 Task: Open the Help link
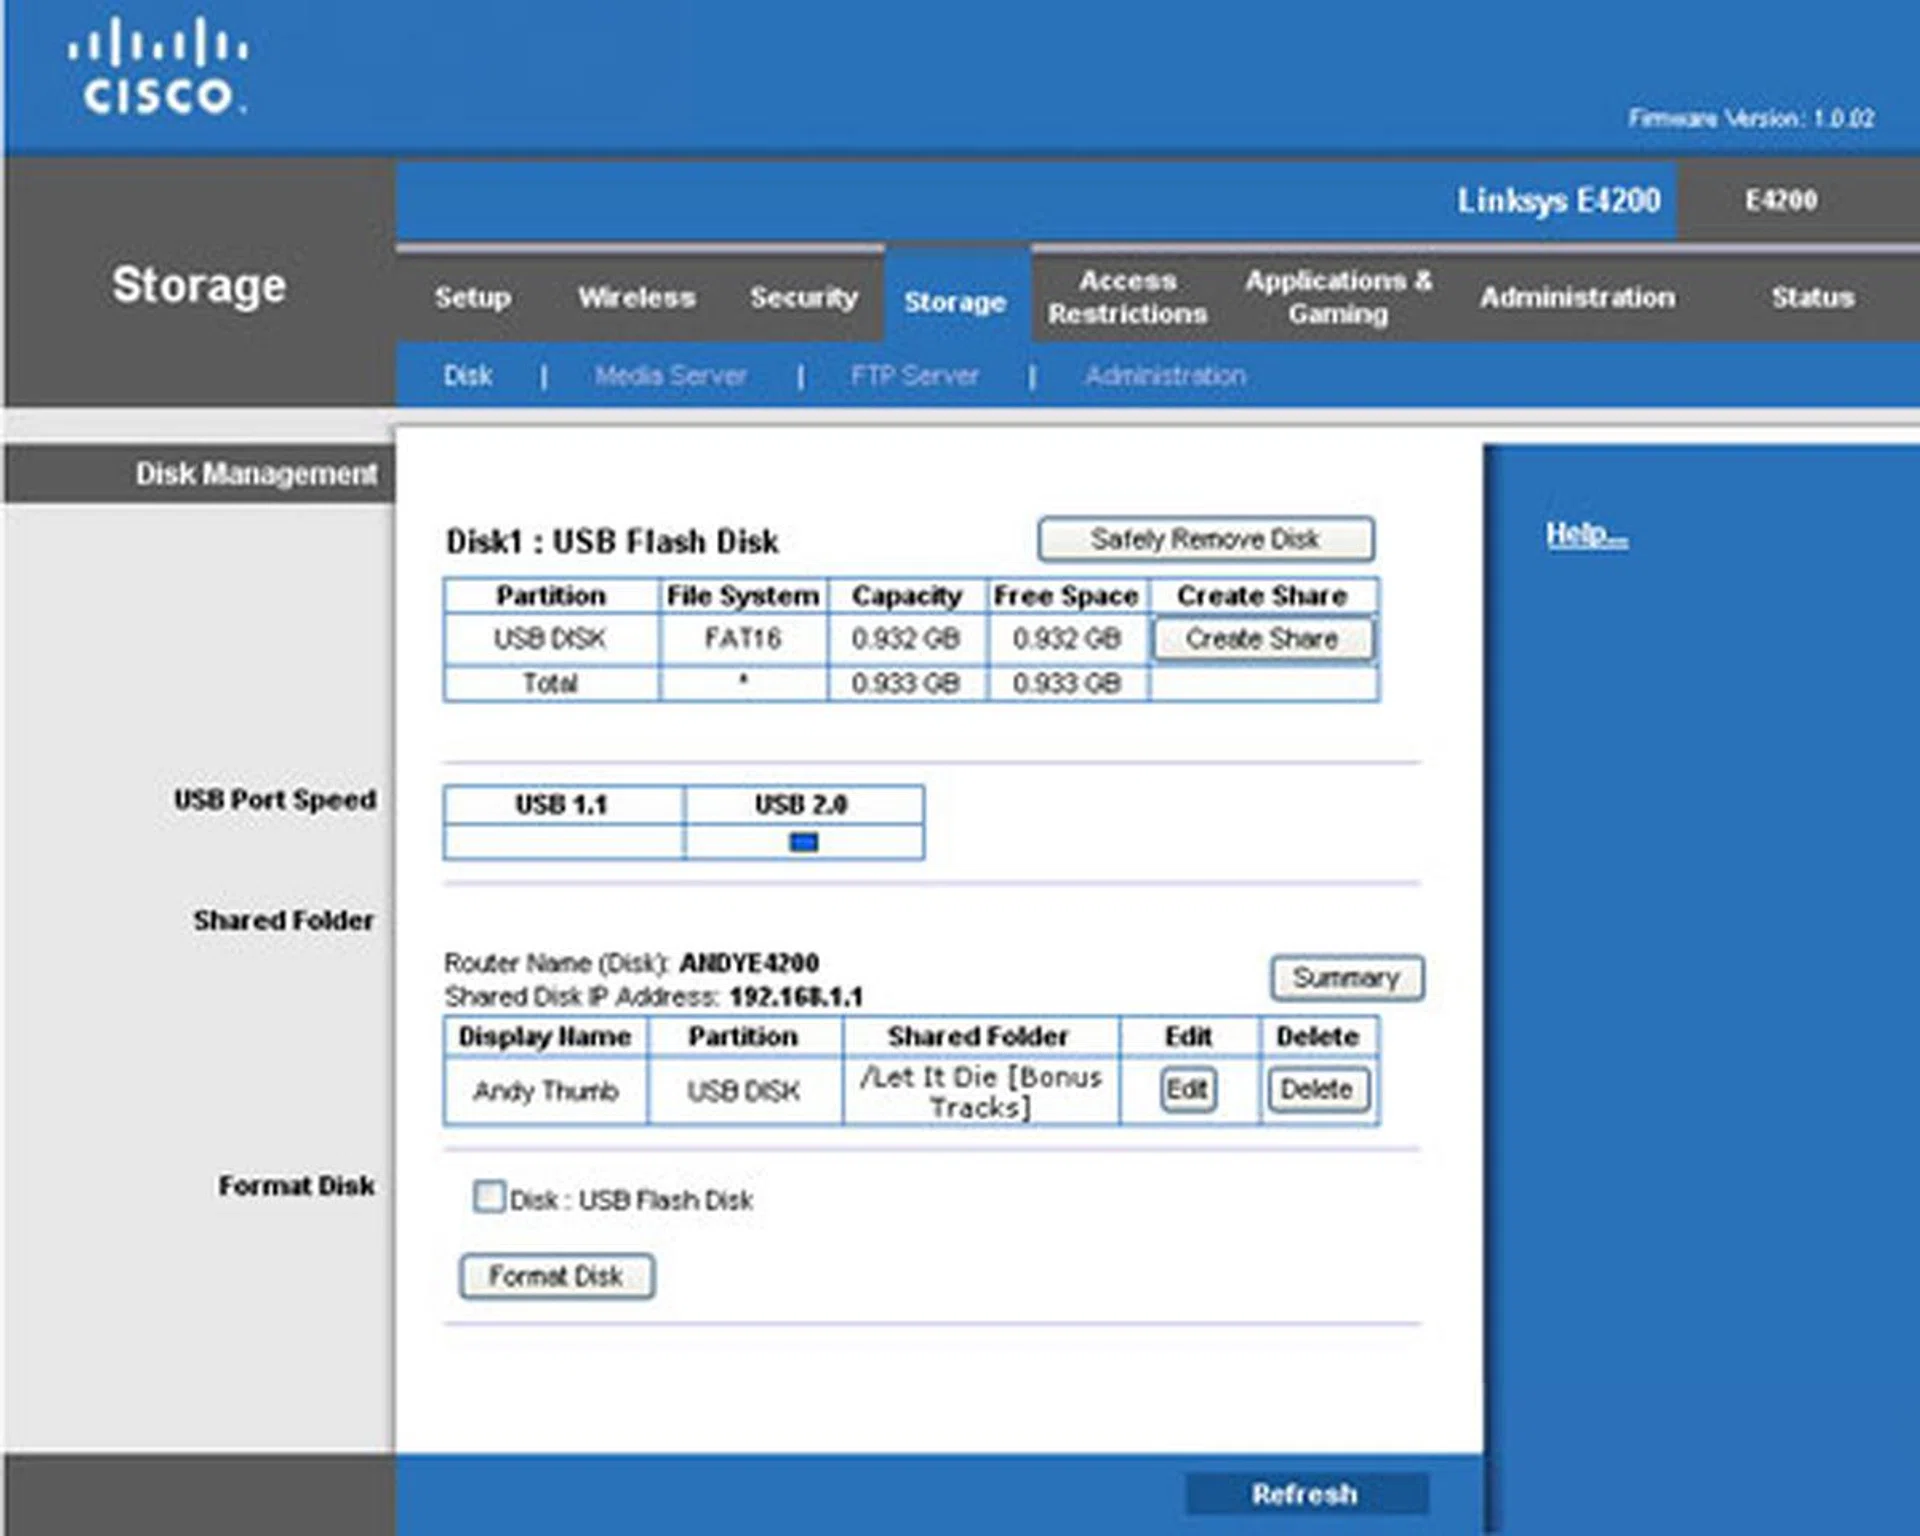(1586, 534)
